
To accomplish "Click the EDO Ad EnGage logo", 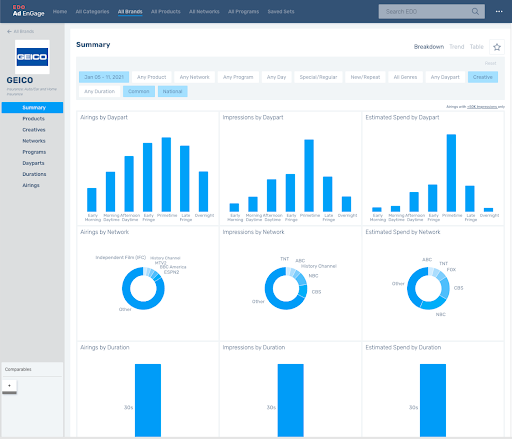I will tap(28, 11).
